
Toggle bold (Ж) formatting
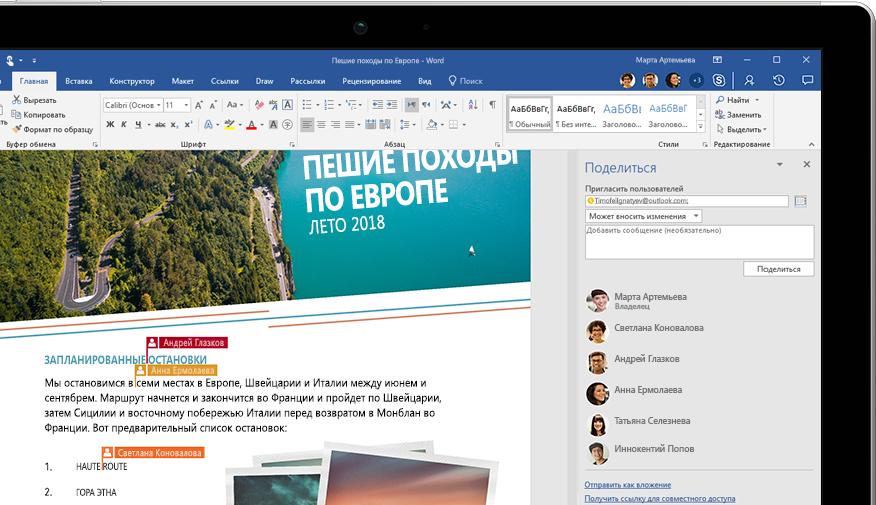point(110,125)
